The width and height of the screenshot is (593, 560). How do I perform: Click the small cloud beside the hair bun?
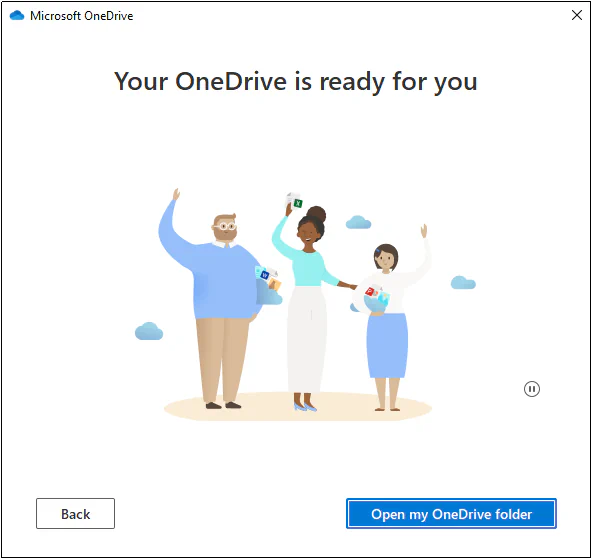coord(358,222)
